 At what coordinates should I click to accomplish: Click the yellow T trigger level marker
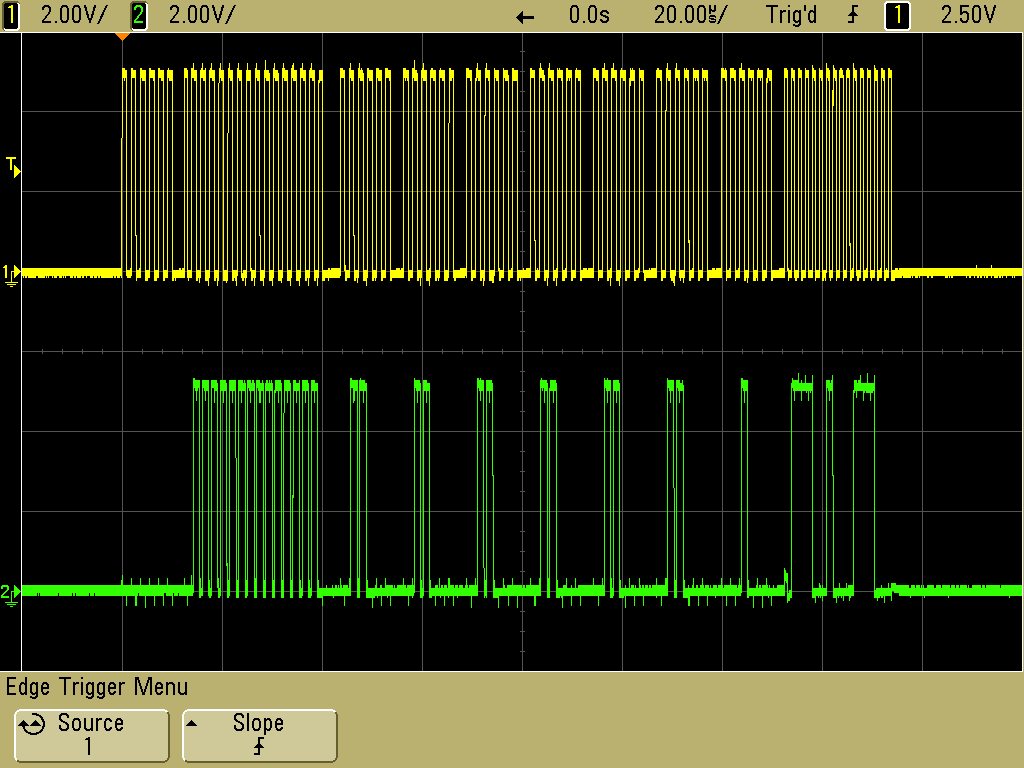pyautogui.click(x=13, y=167)
